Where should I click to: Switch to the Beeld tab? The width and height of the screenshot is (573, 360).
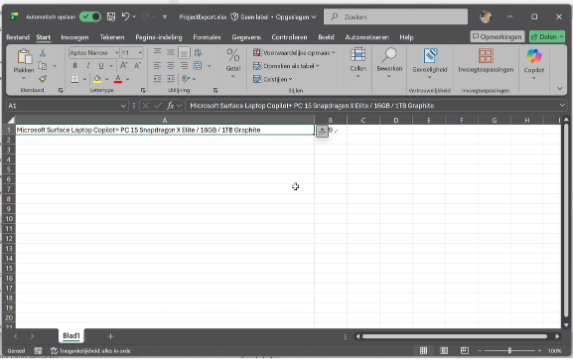[326, 37]
